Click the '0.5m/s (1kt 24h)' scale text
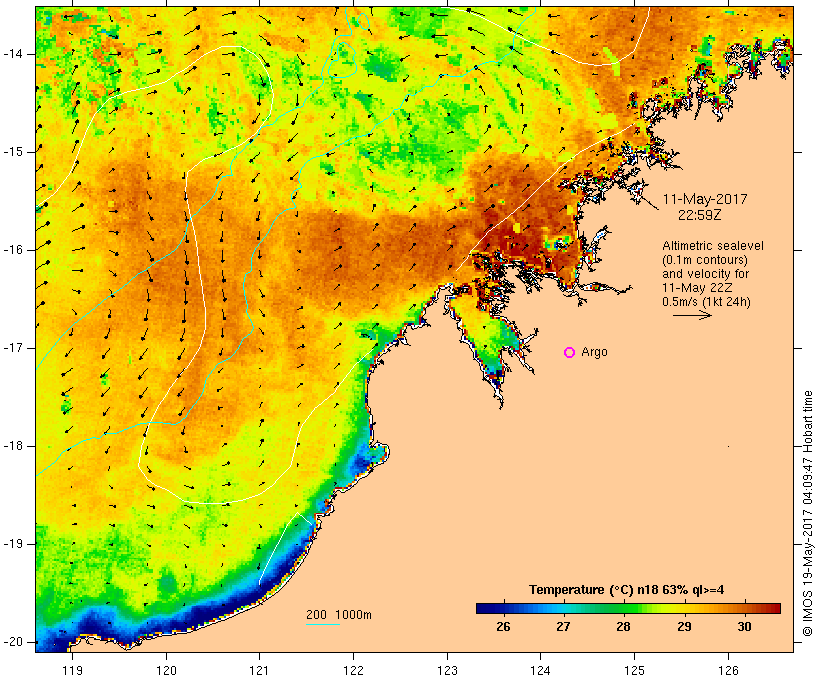This screenshot has height=680, width=820. click(x=706, y=302)
